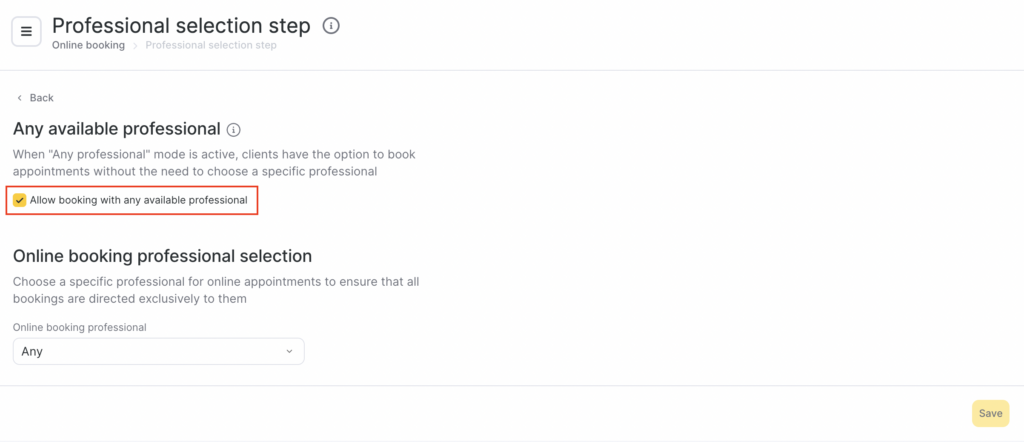Click the 'Any available professional' heading
This screenshot has width=1024, height=442.
tap(117, 129)
